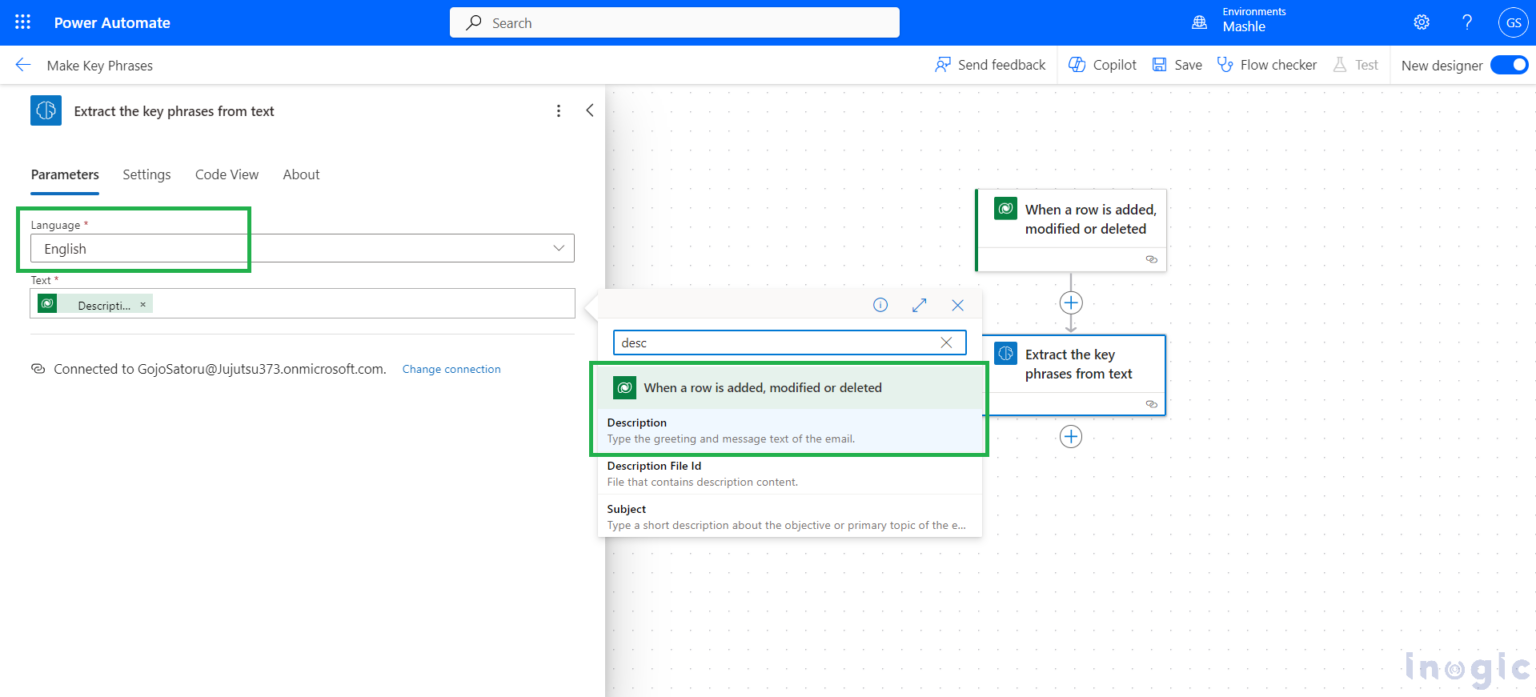Open the three-dot menu of the action panel
This screenshot has width=1536, height=697.
559,111
